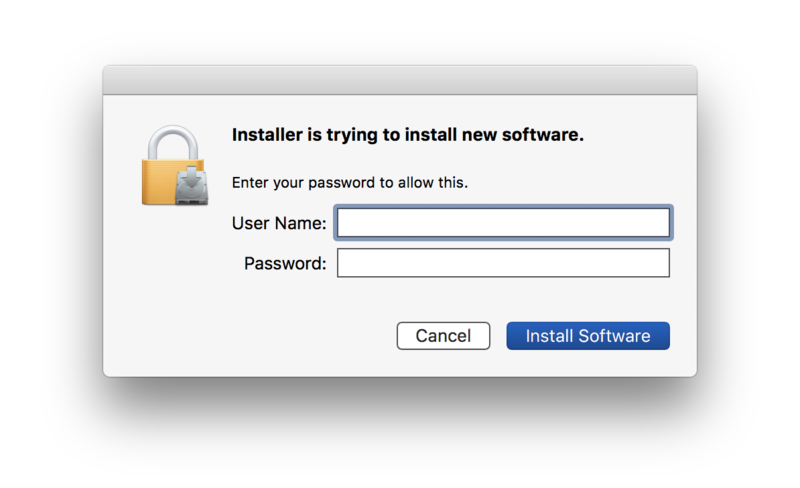Click the "Password:" label
The image size is (800, 488).
285,264
